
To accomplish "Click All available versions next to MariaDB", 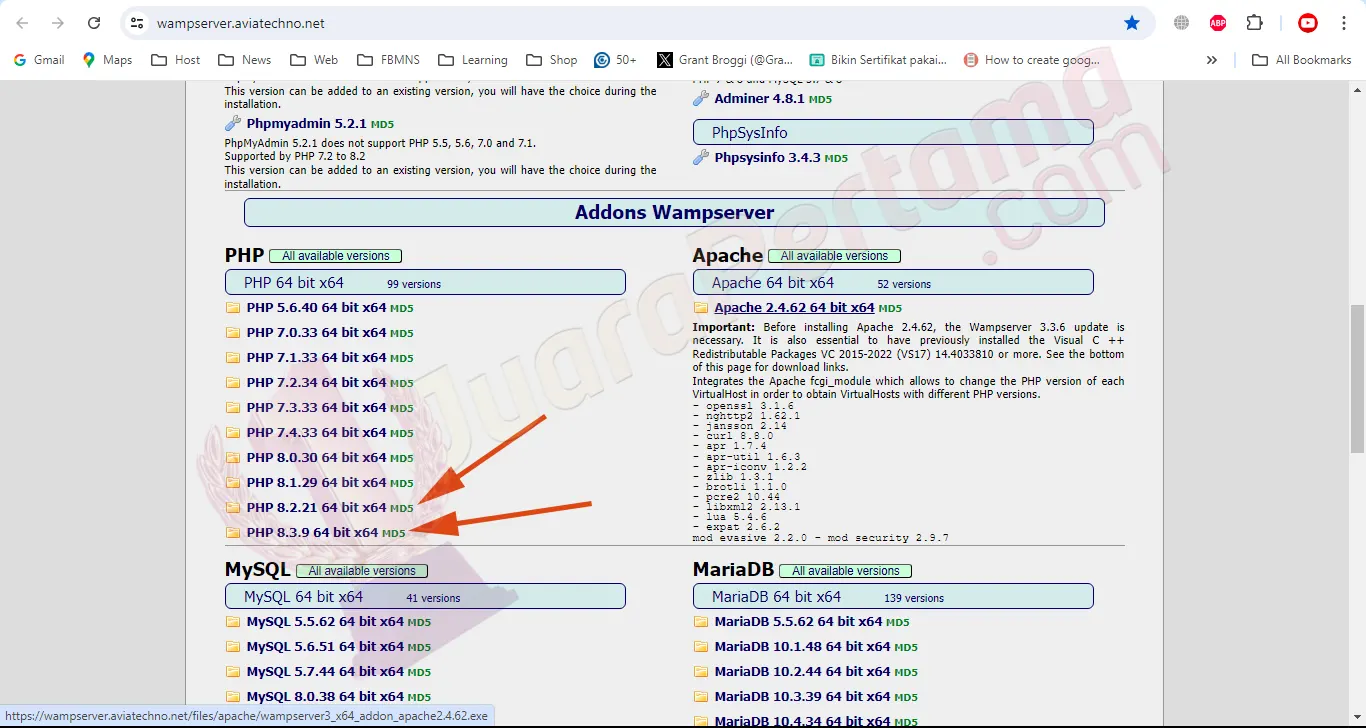I will pyautogui.click(x=845, y=570).
